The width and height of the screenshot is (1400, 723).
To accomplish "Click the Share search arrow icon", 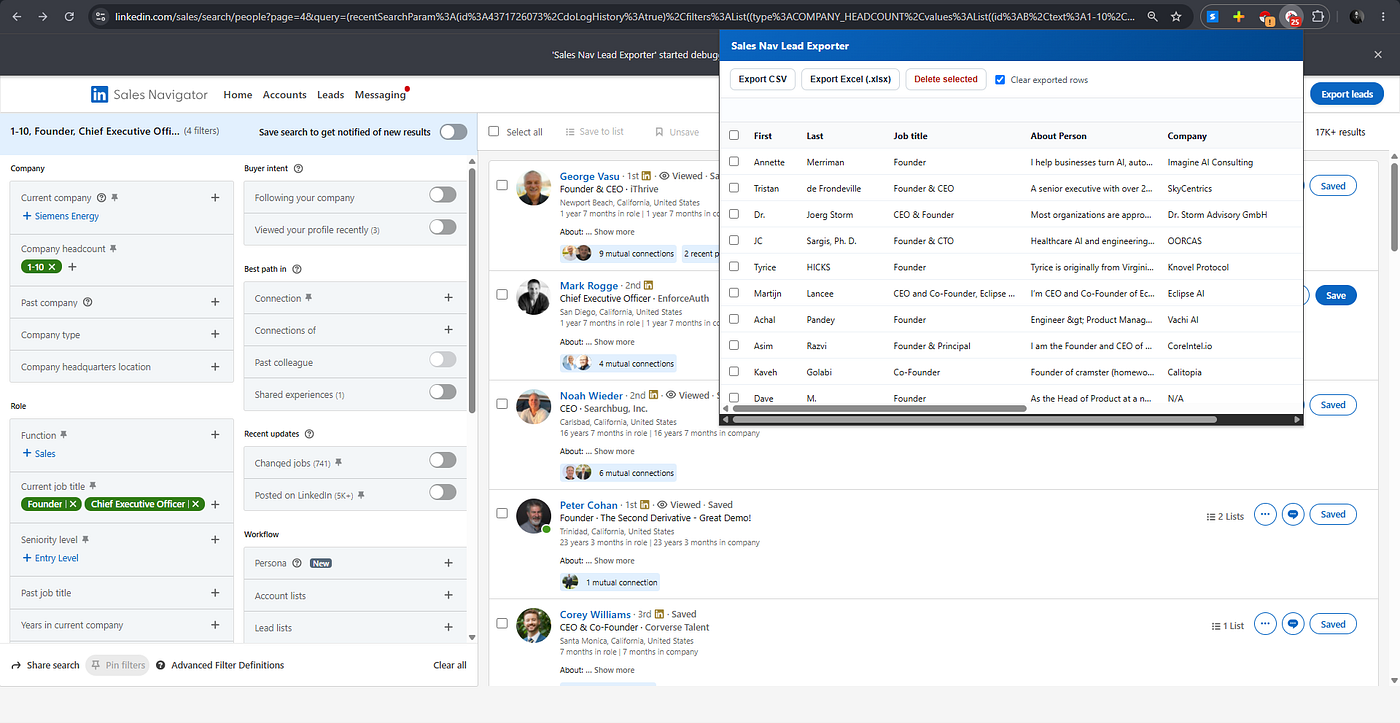I will [16, 665].
